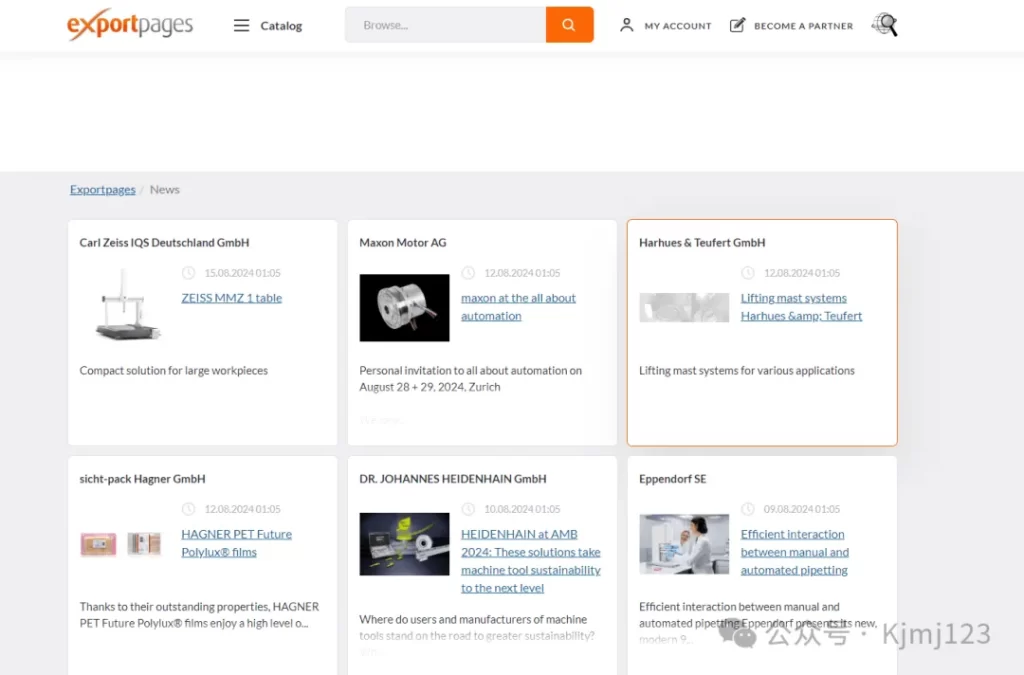Open Lifting mast systems Harhues & Teufert link
Viewport: 1024px width, 675px height.
[x=801, y=307]
